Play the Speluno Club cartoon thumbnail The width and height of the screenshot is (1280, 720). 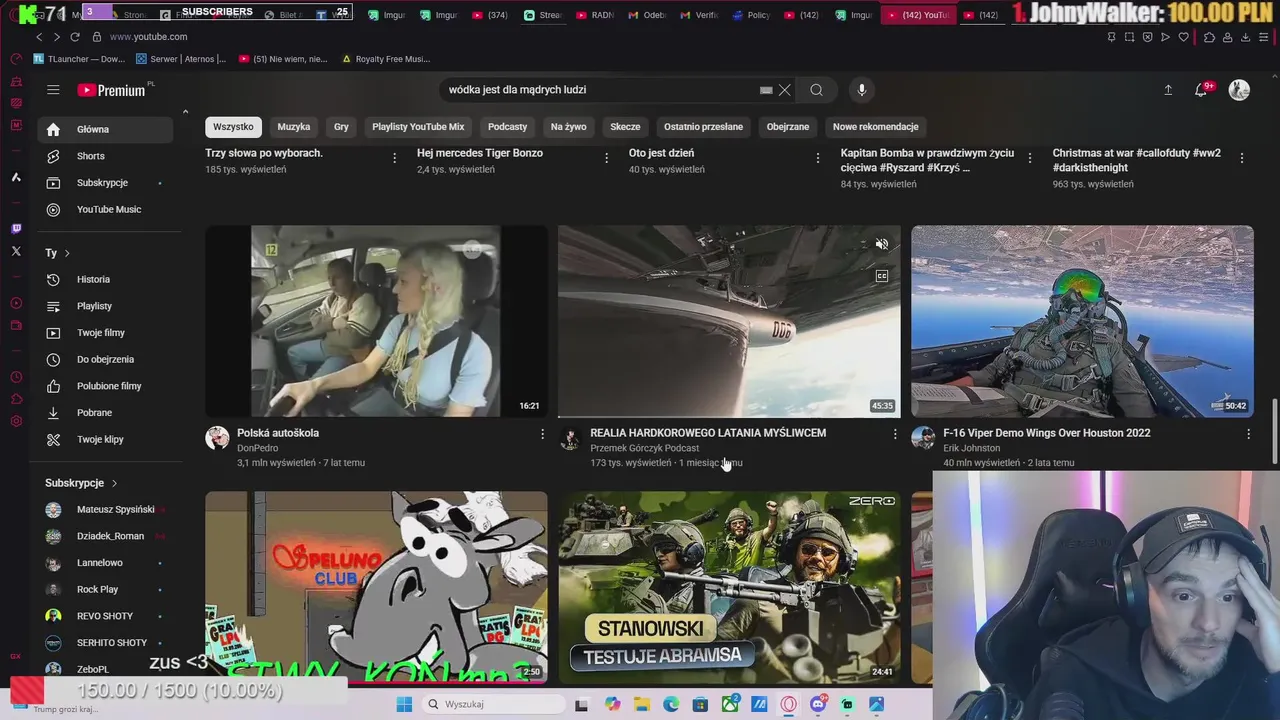pyautogui.click(x=376, y=587)
